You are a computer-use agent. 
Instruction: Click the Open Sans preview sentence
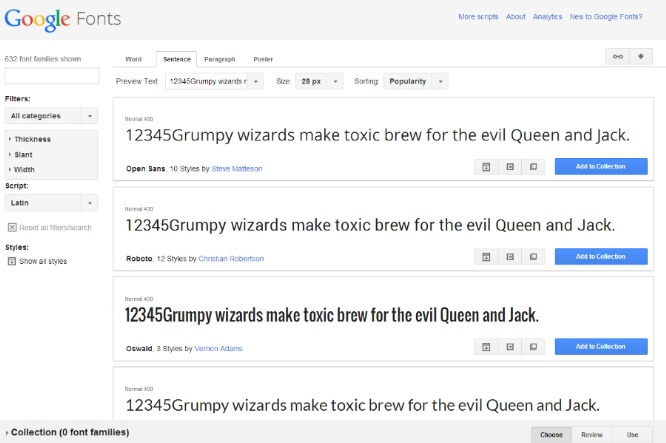378,136
